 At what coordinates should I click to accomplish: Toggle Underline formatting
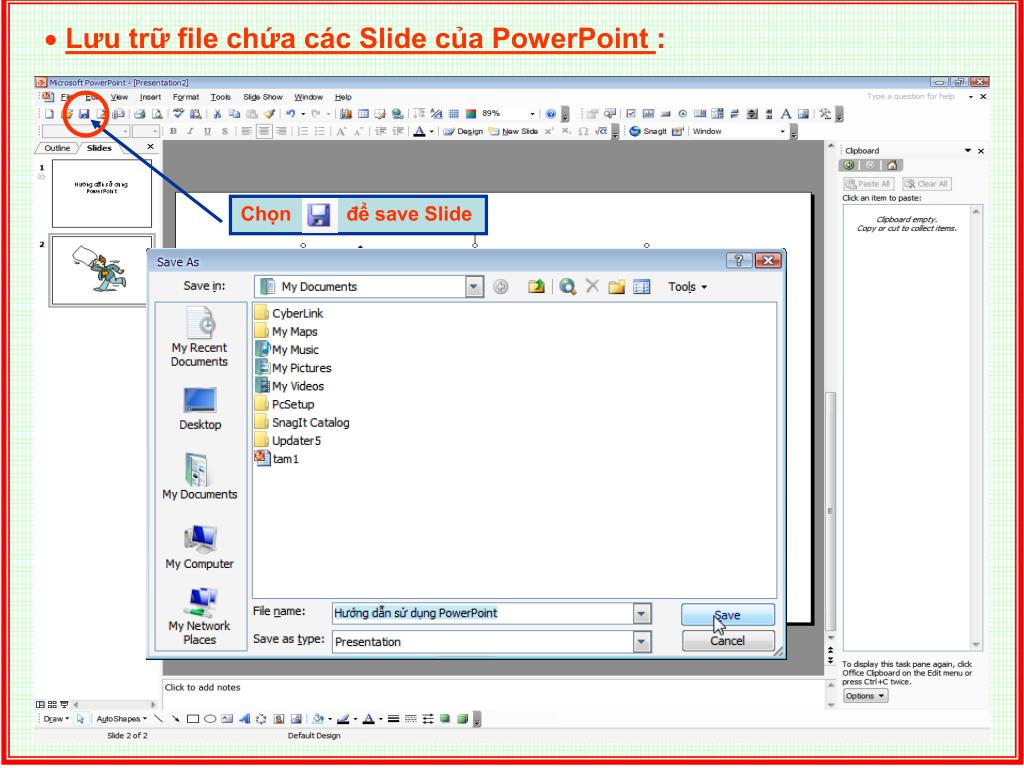pos(208,131)
